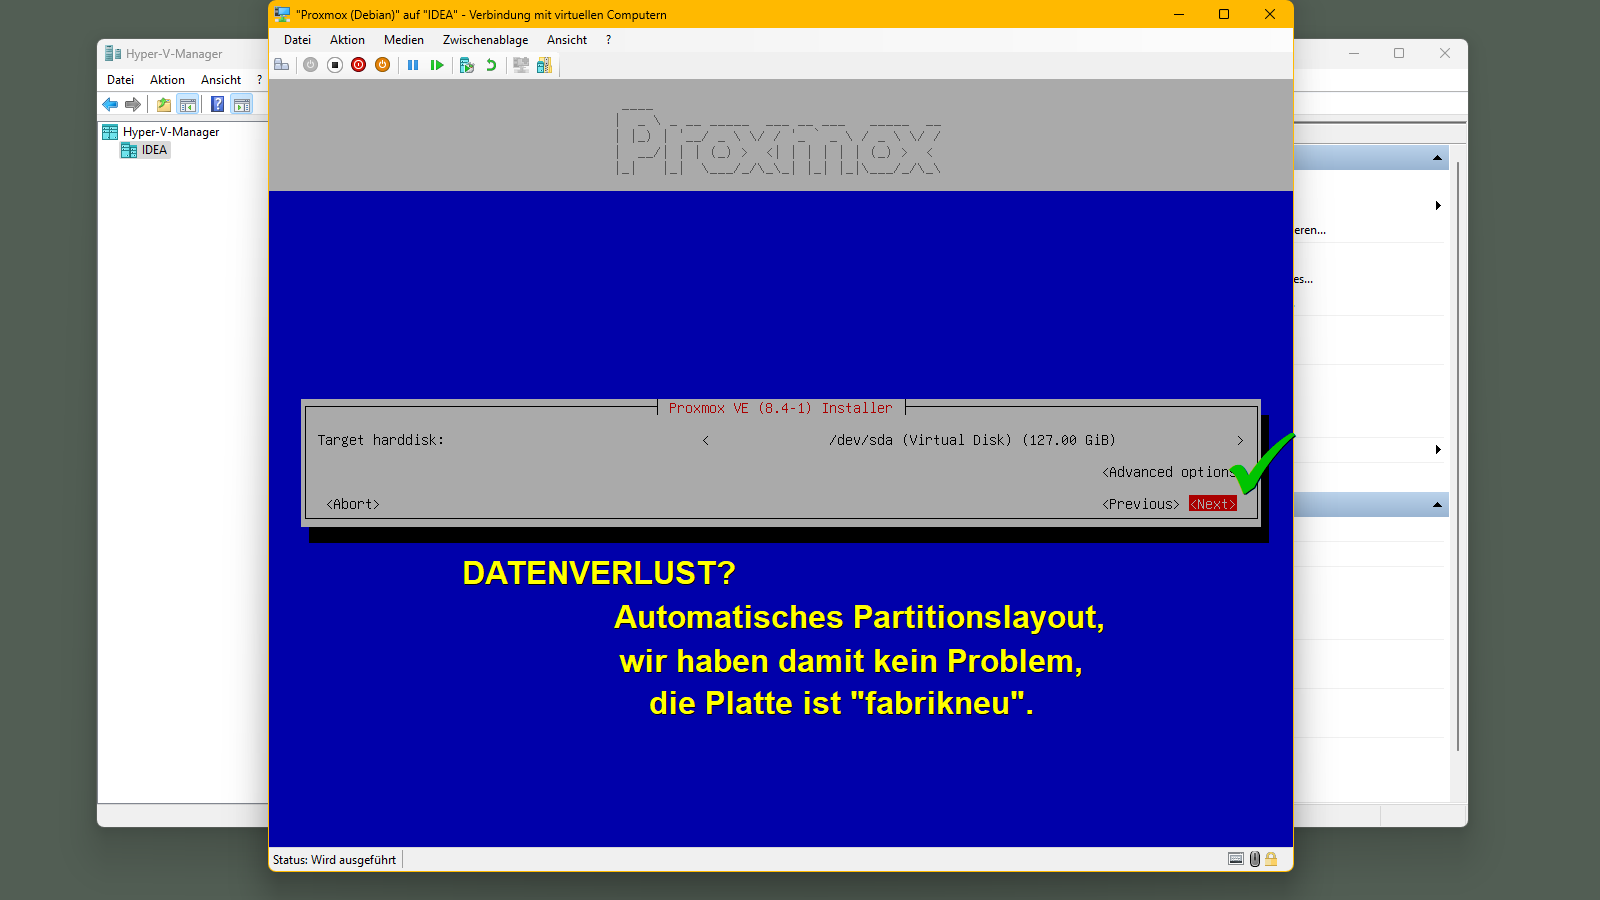Select next target harddisk with right chevron

point(1240,440)
